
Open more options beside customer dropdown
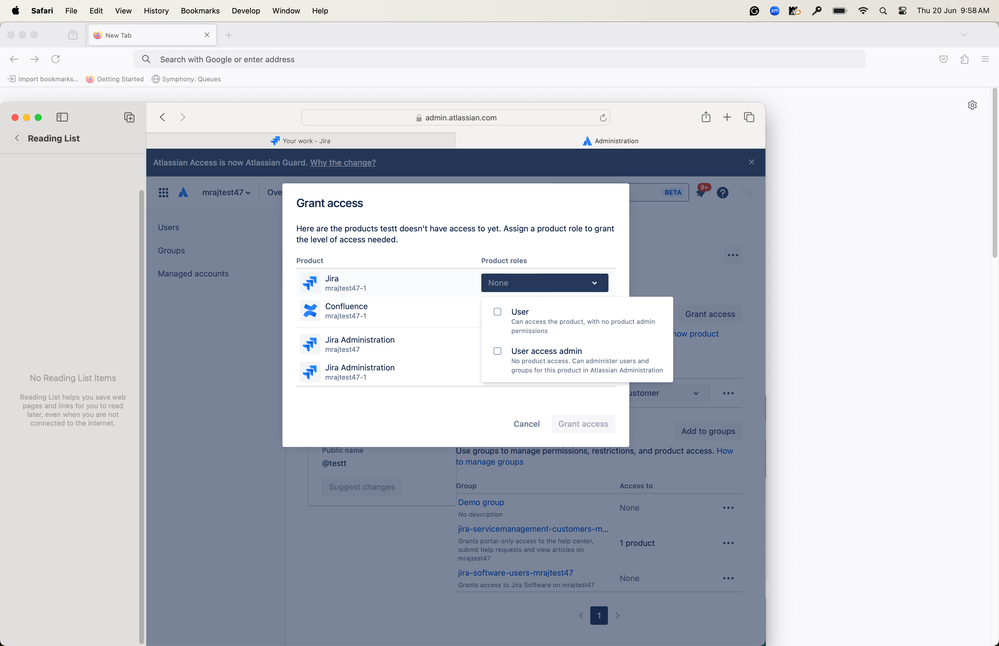point(728,394)
